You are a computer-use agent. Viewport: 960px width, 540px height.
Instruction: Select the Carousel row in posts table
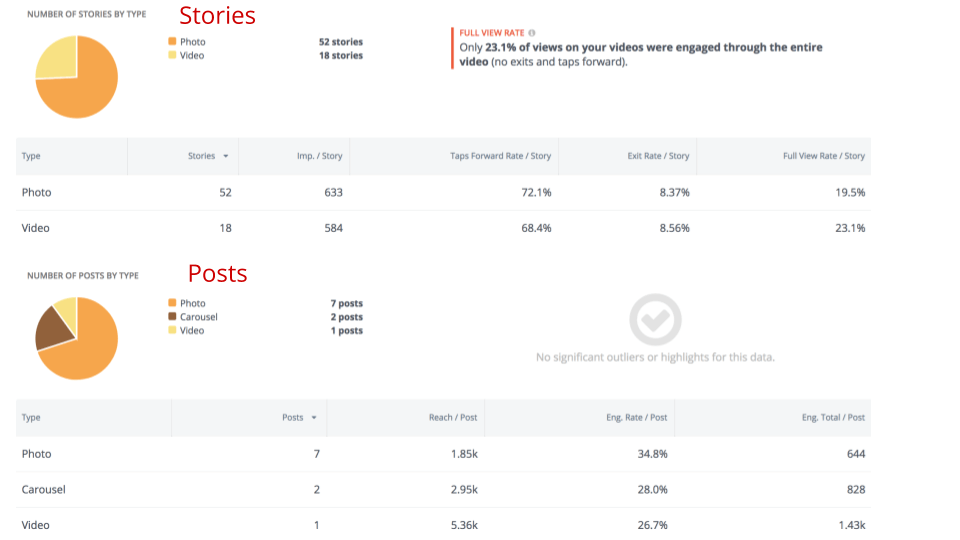(443, 489)
